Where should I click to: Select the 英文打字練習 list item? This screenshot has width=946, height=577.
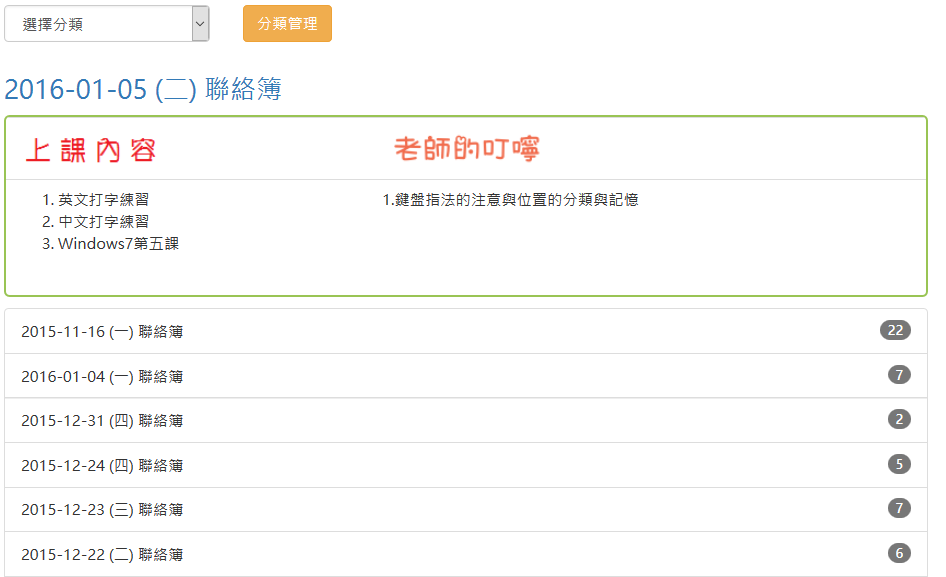(x=103, y=200)
